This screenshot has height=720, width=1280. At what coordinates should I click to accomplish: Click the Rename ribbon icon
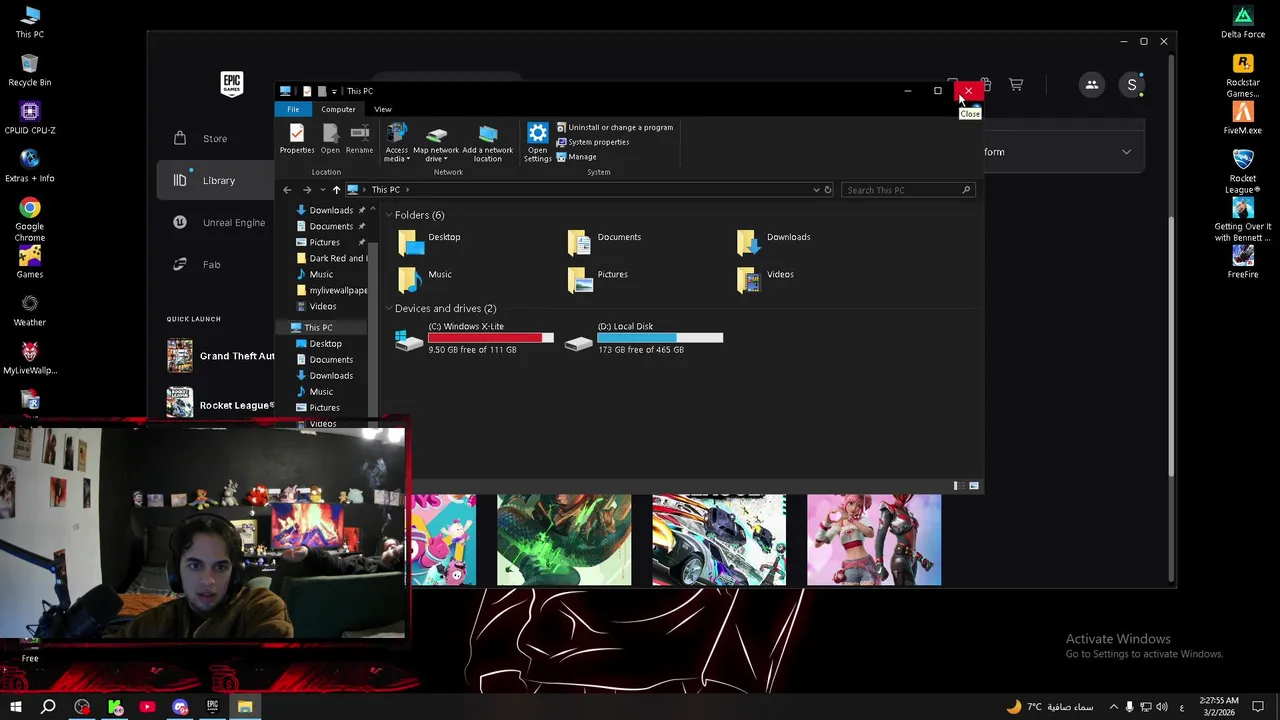pyautogui.click(x=359, y=139)
